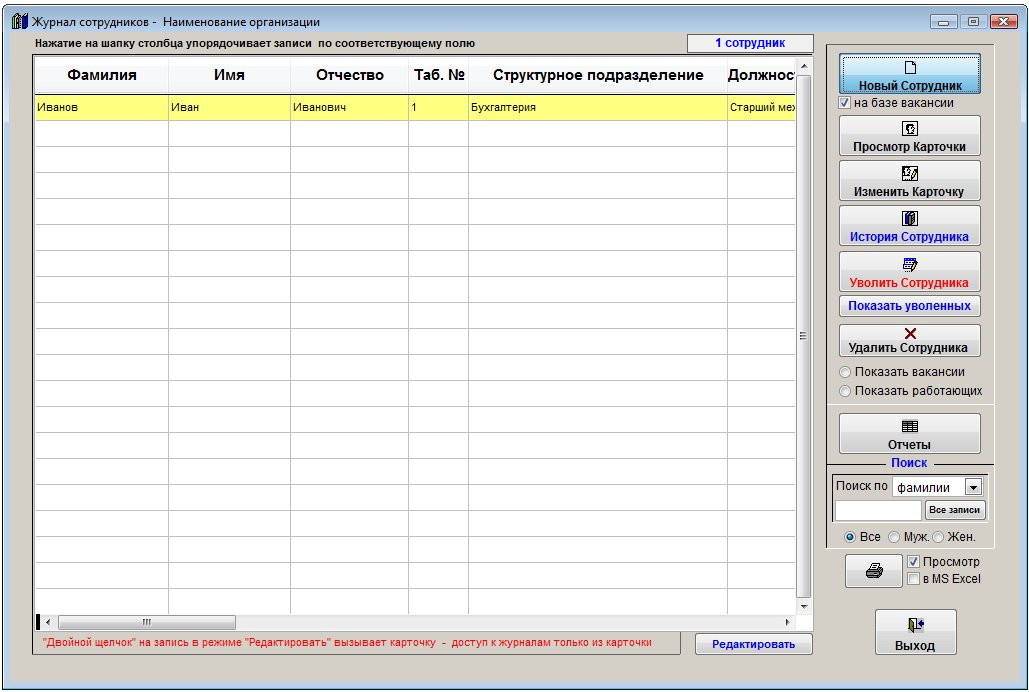Click Удалить Сотрудника button
The image size is (1029, 692).
tap(909, 340)
